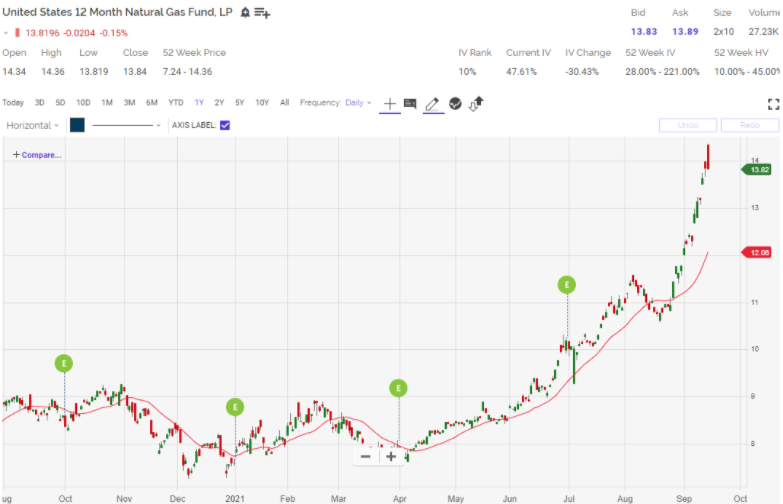Click the Undo button

click(688, 125)
